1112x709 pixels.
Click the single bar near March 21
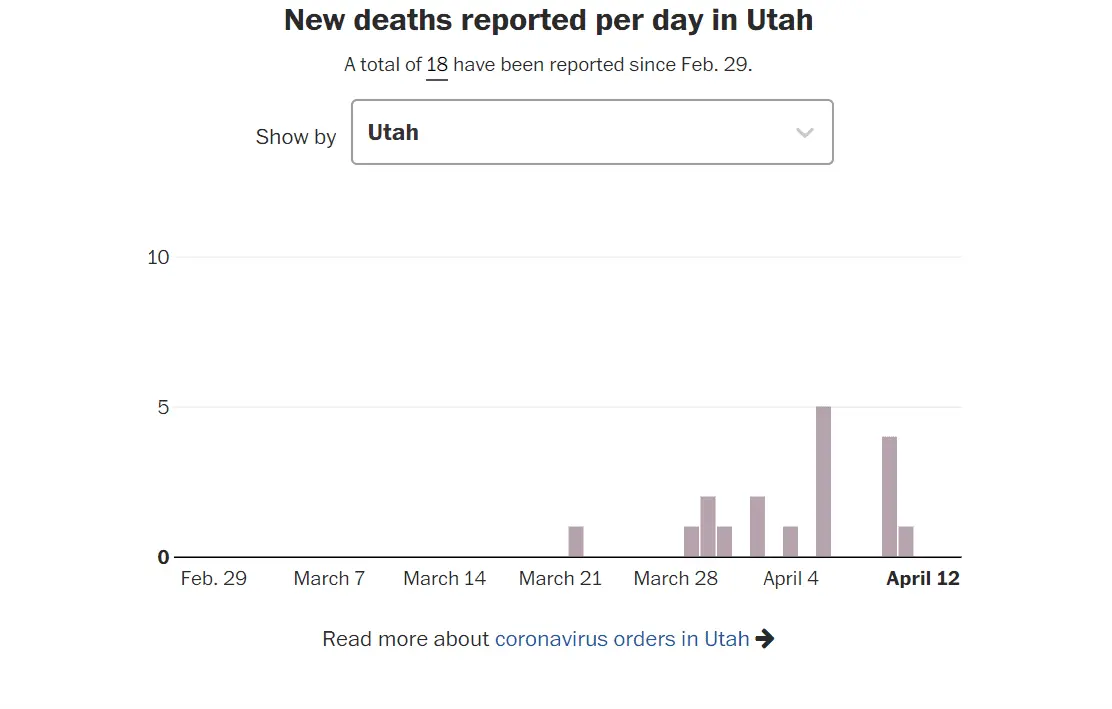click(576, 541)
